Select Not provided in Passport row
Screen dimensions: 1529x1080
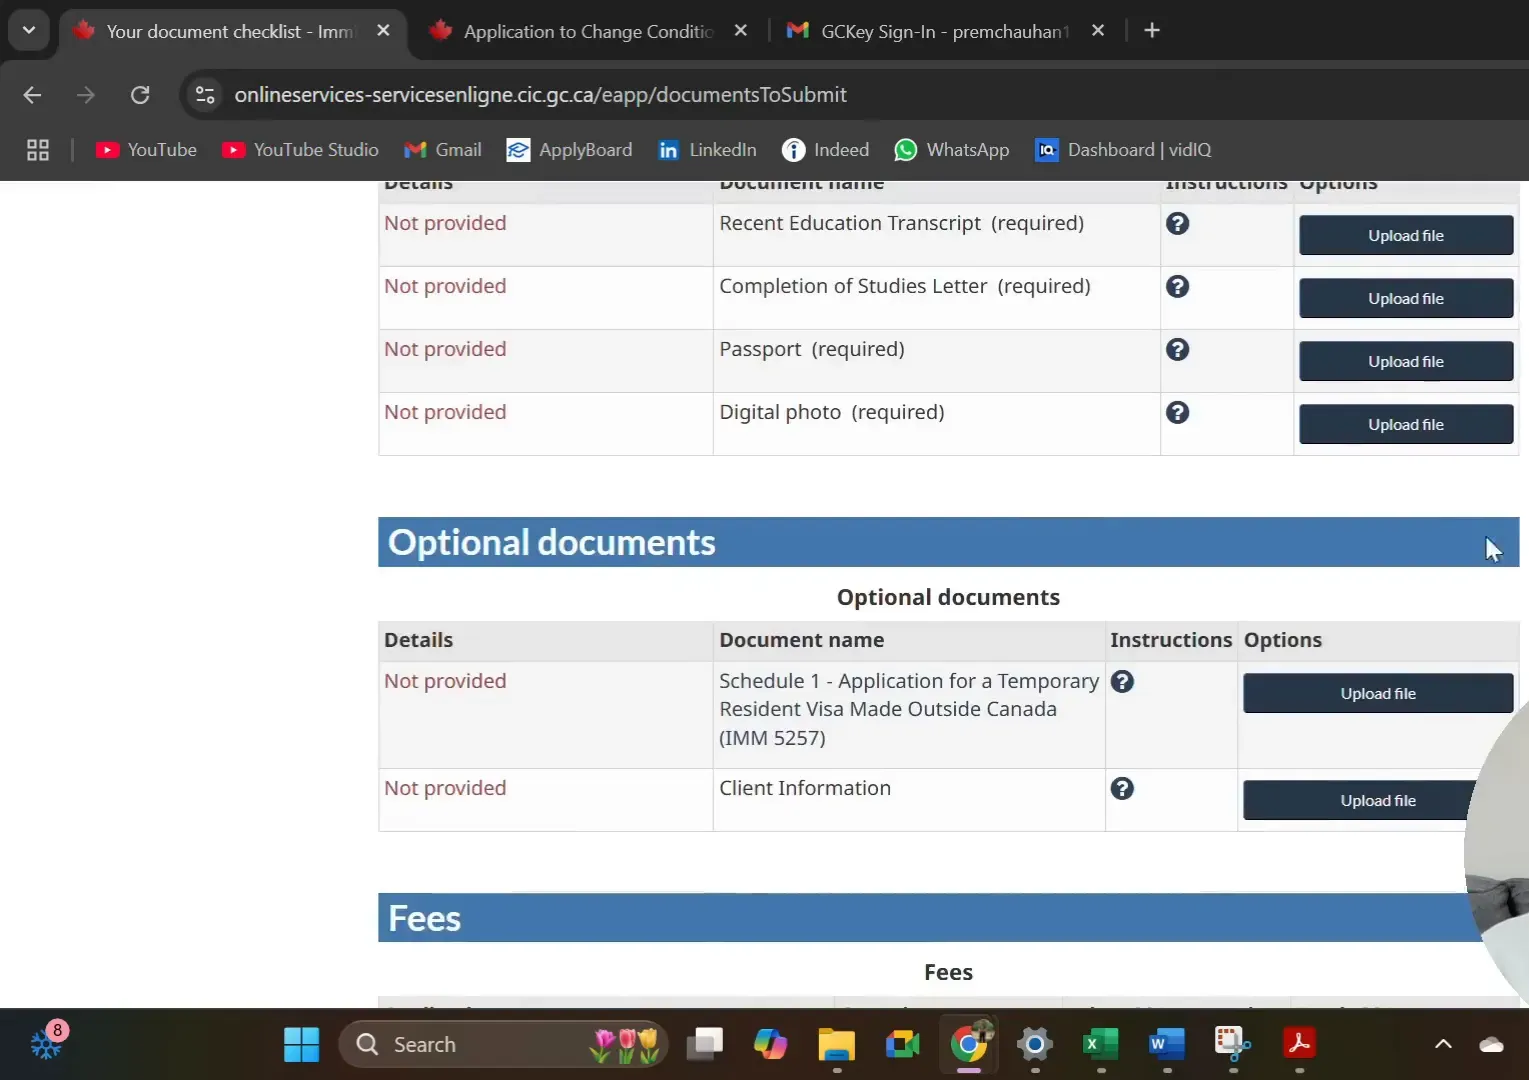(x=445, y=349)
